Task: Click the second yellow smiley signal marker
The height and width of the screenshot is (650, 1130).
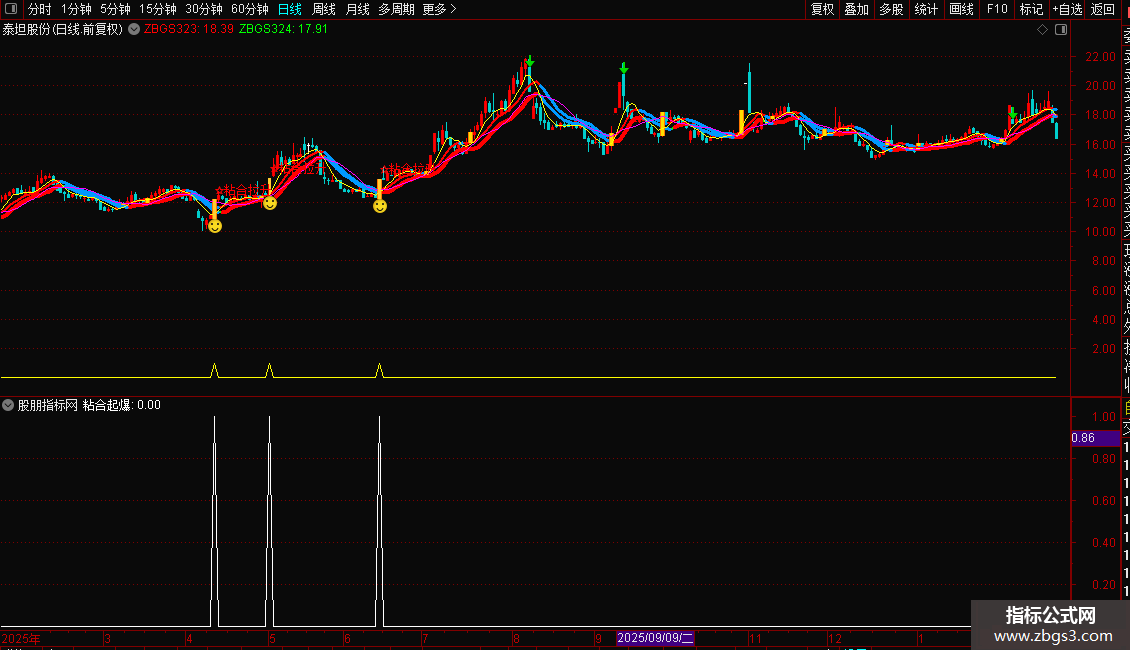Action: (270, 203)
